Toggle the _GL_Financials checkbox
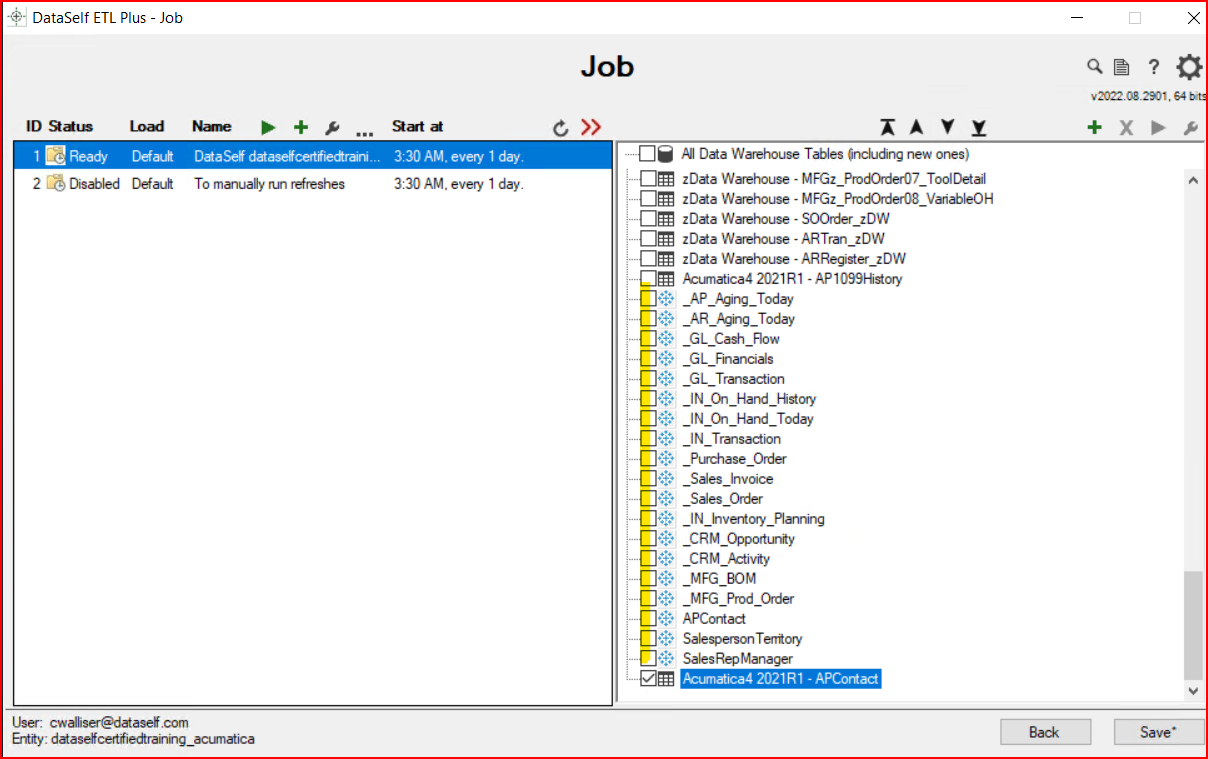Screen dimensions: 1208x759 tap(648, 359)
